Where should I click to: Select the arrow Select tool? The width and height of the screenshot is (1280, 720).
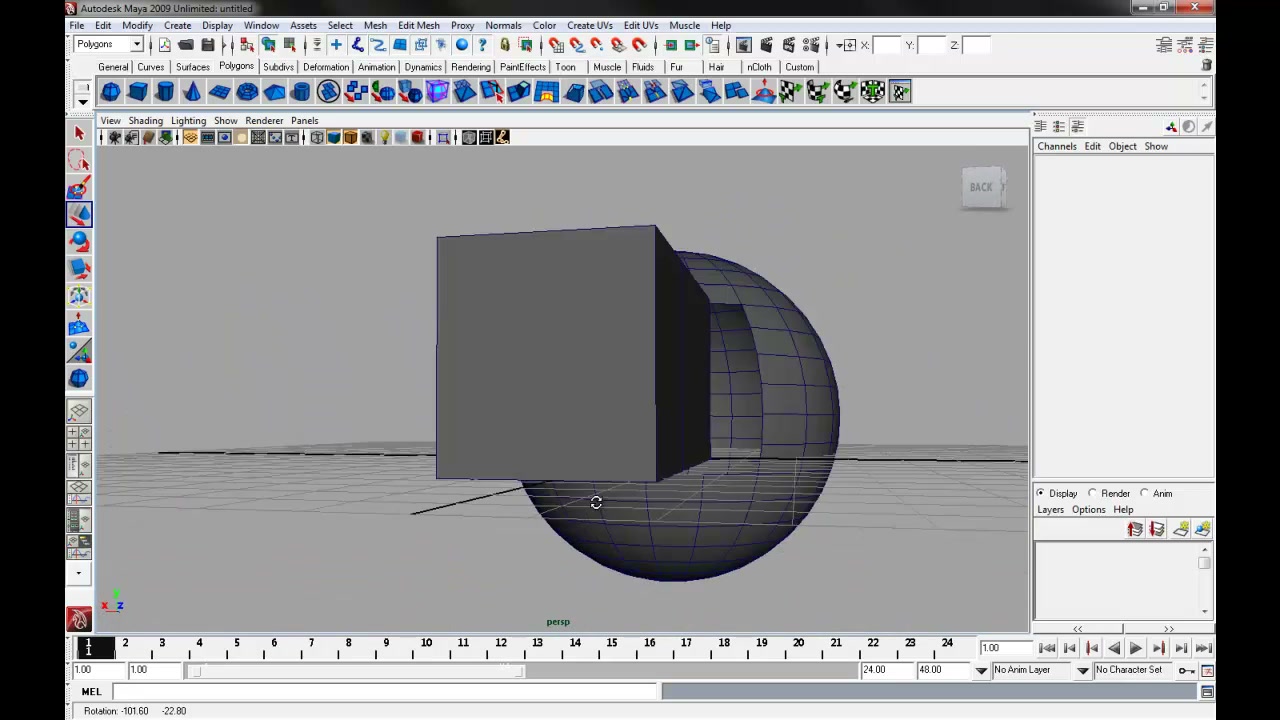click(79, 133)
